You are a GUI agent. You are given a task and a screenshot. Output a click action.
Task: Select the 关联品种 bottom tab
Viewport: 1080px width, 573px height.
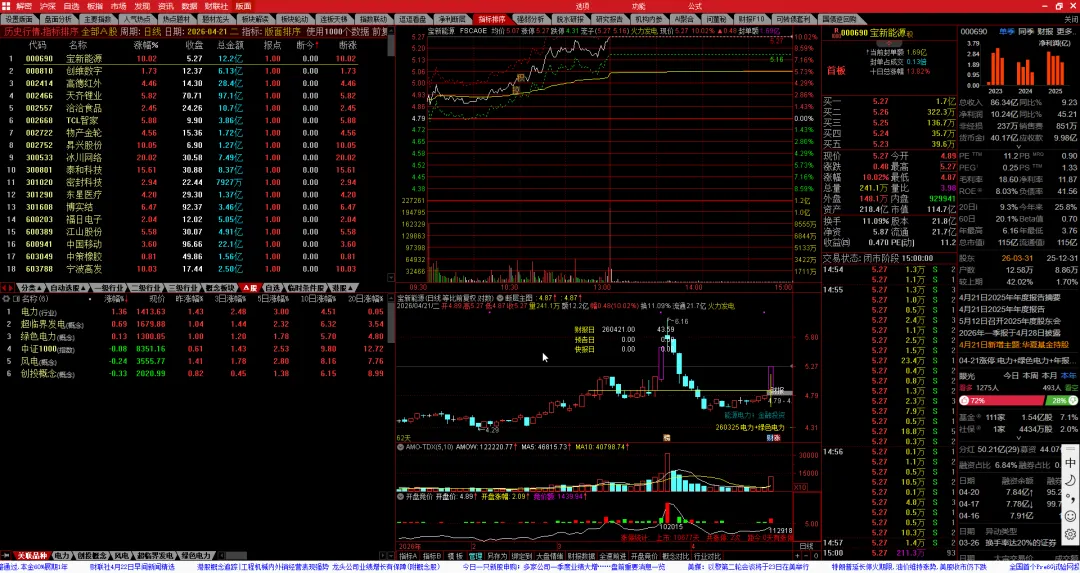tap(32, 556)
